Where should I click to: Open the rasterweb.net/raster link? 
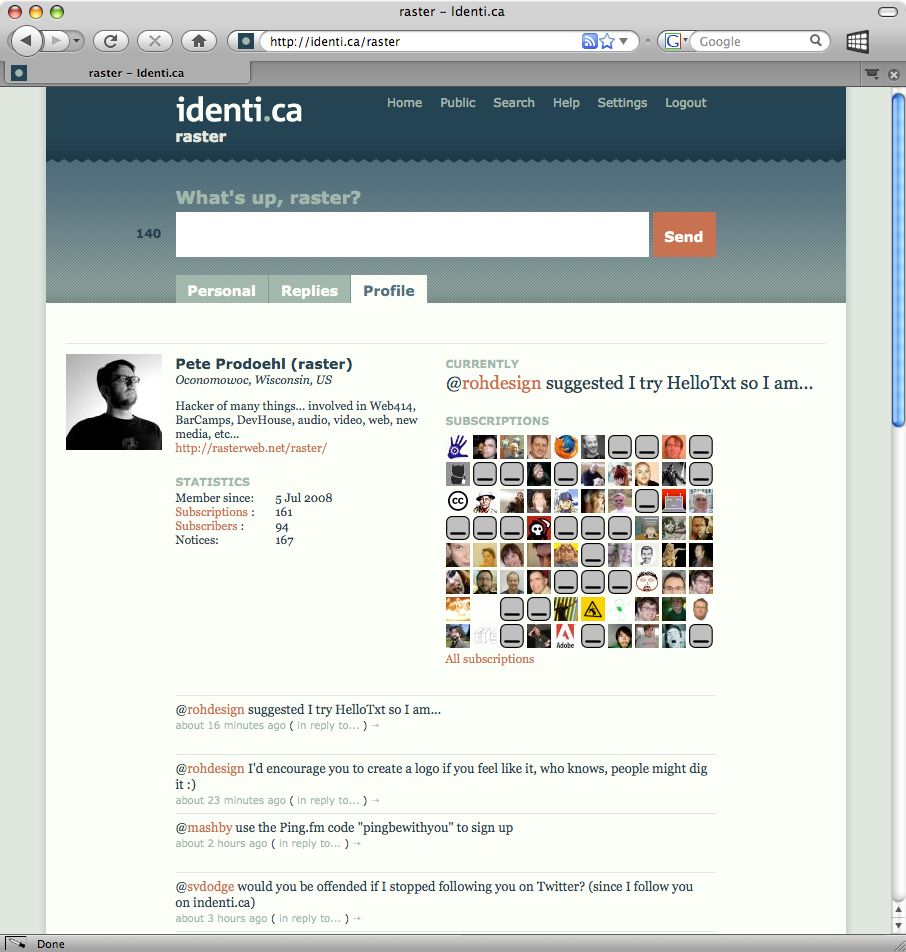pos(251,448)
